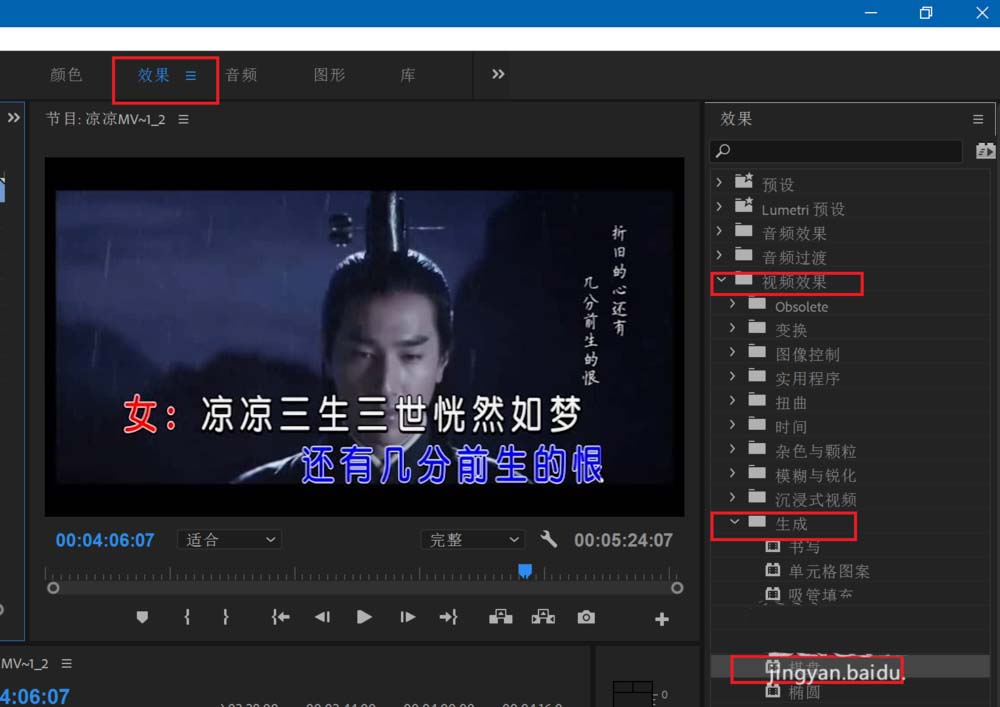Click the 00:04:06:07 playhead timecode
This screenshot has width=1000, height=707.
point(105,541)
